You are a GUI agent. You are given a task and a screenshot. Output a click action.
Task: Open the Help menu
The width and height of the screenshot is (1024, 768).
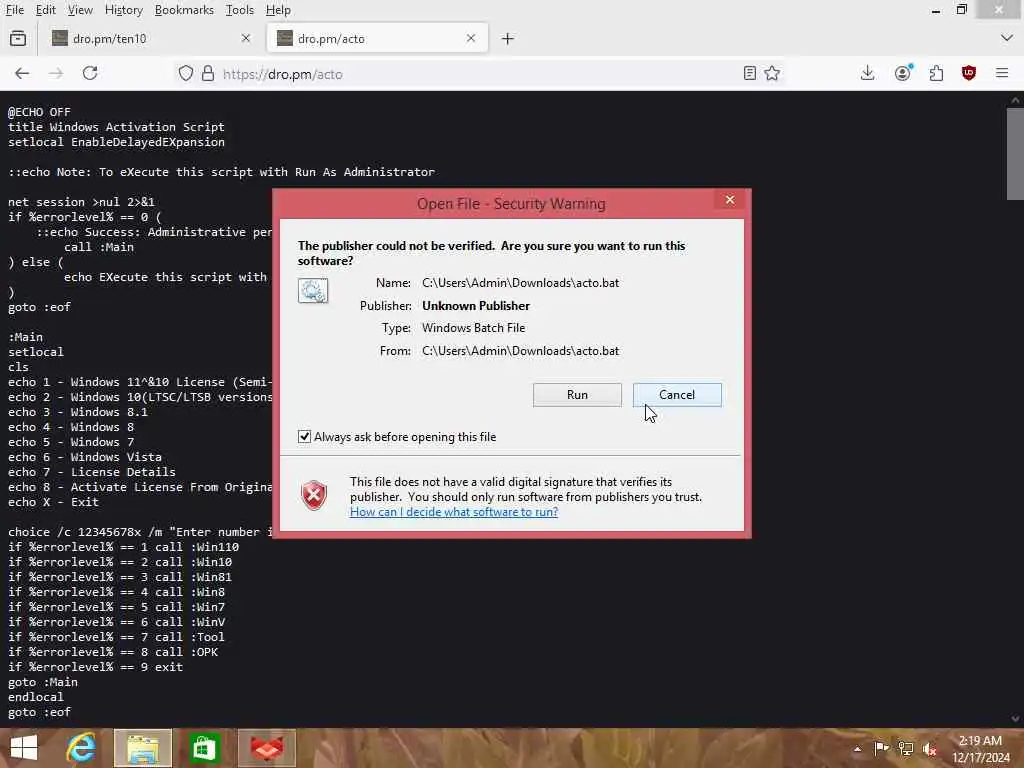click(278, 10)
